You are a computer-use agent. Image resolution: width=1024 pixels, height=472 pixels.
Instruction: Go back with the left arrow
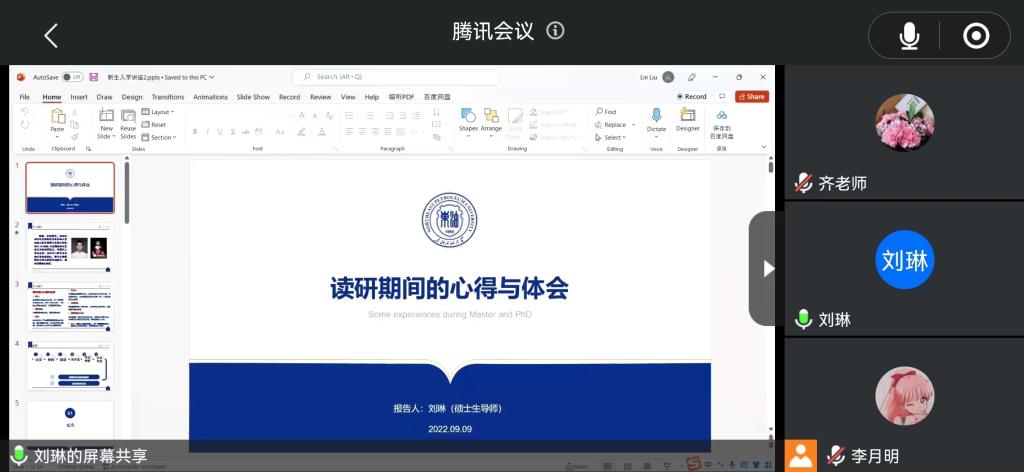[x=51, y=35]
